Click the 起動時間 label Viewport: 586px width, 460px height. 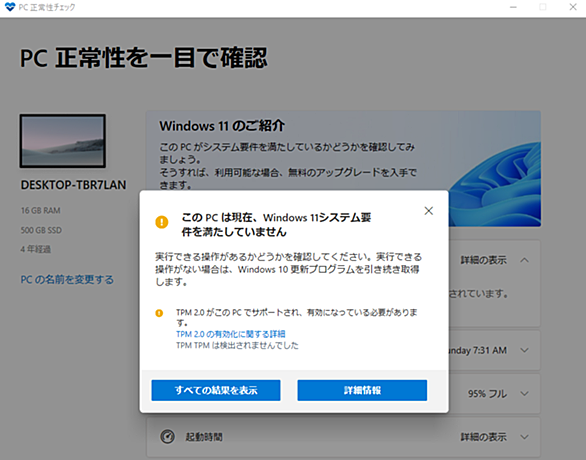click(204, 436)
